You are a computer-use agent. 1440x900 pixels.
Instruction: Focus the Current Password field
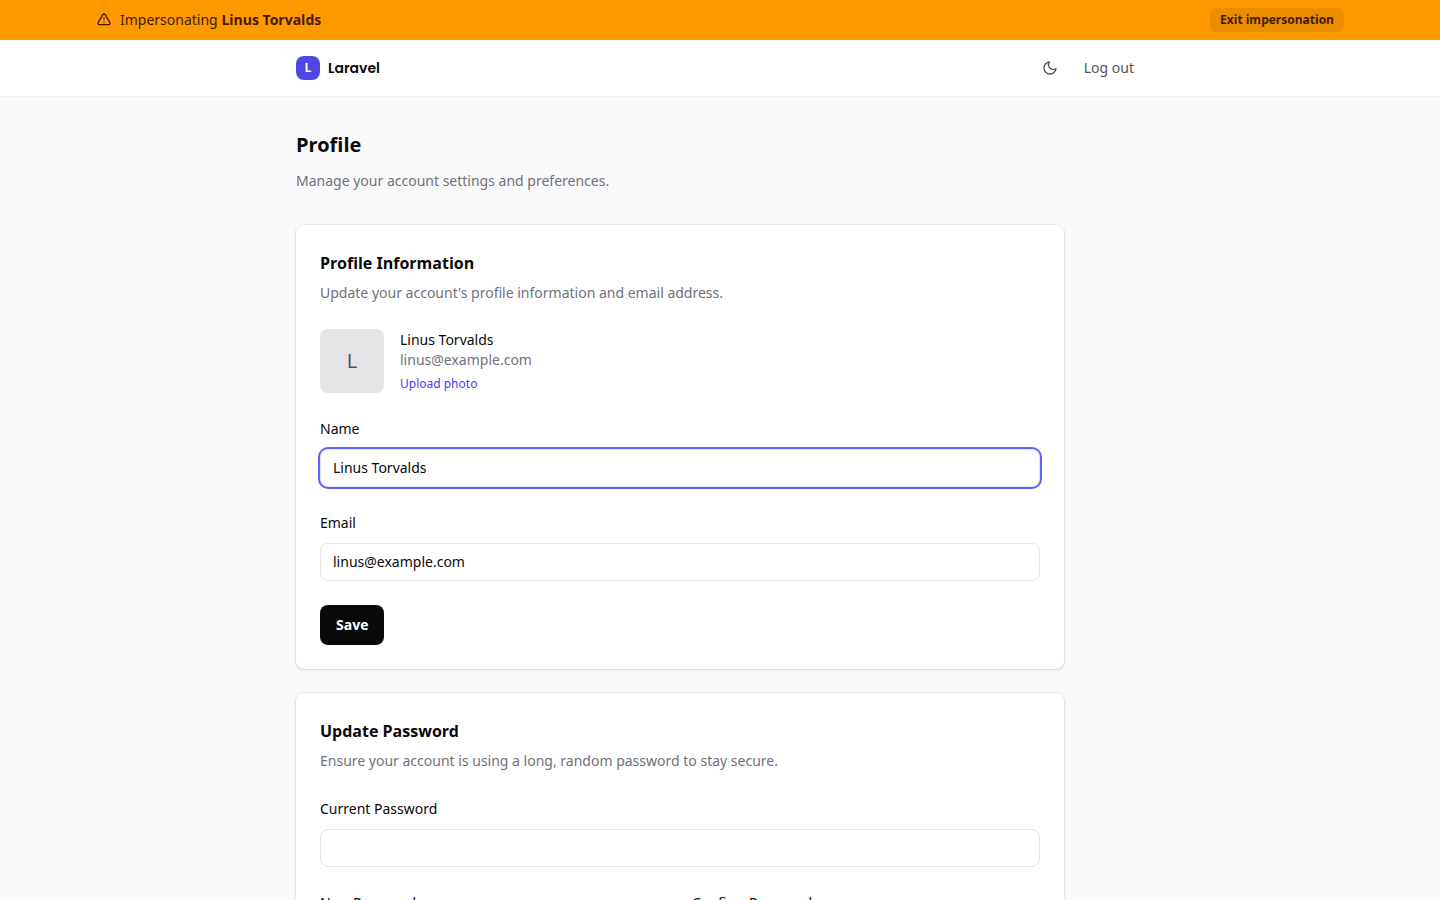point(680,848)
